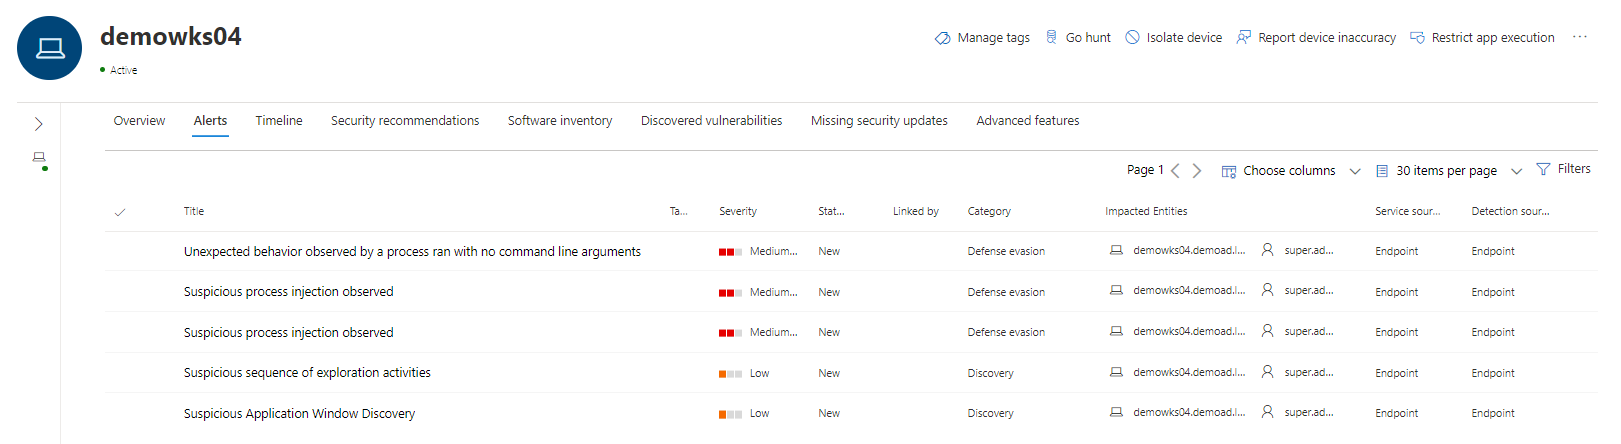Image resolution: width=1621 pixels, height=444 pixels.
Task: Toggle the select all alerts checkmark
Action: click(x=120, y=212)
